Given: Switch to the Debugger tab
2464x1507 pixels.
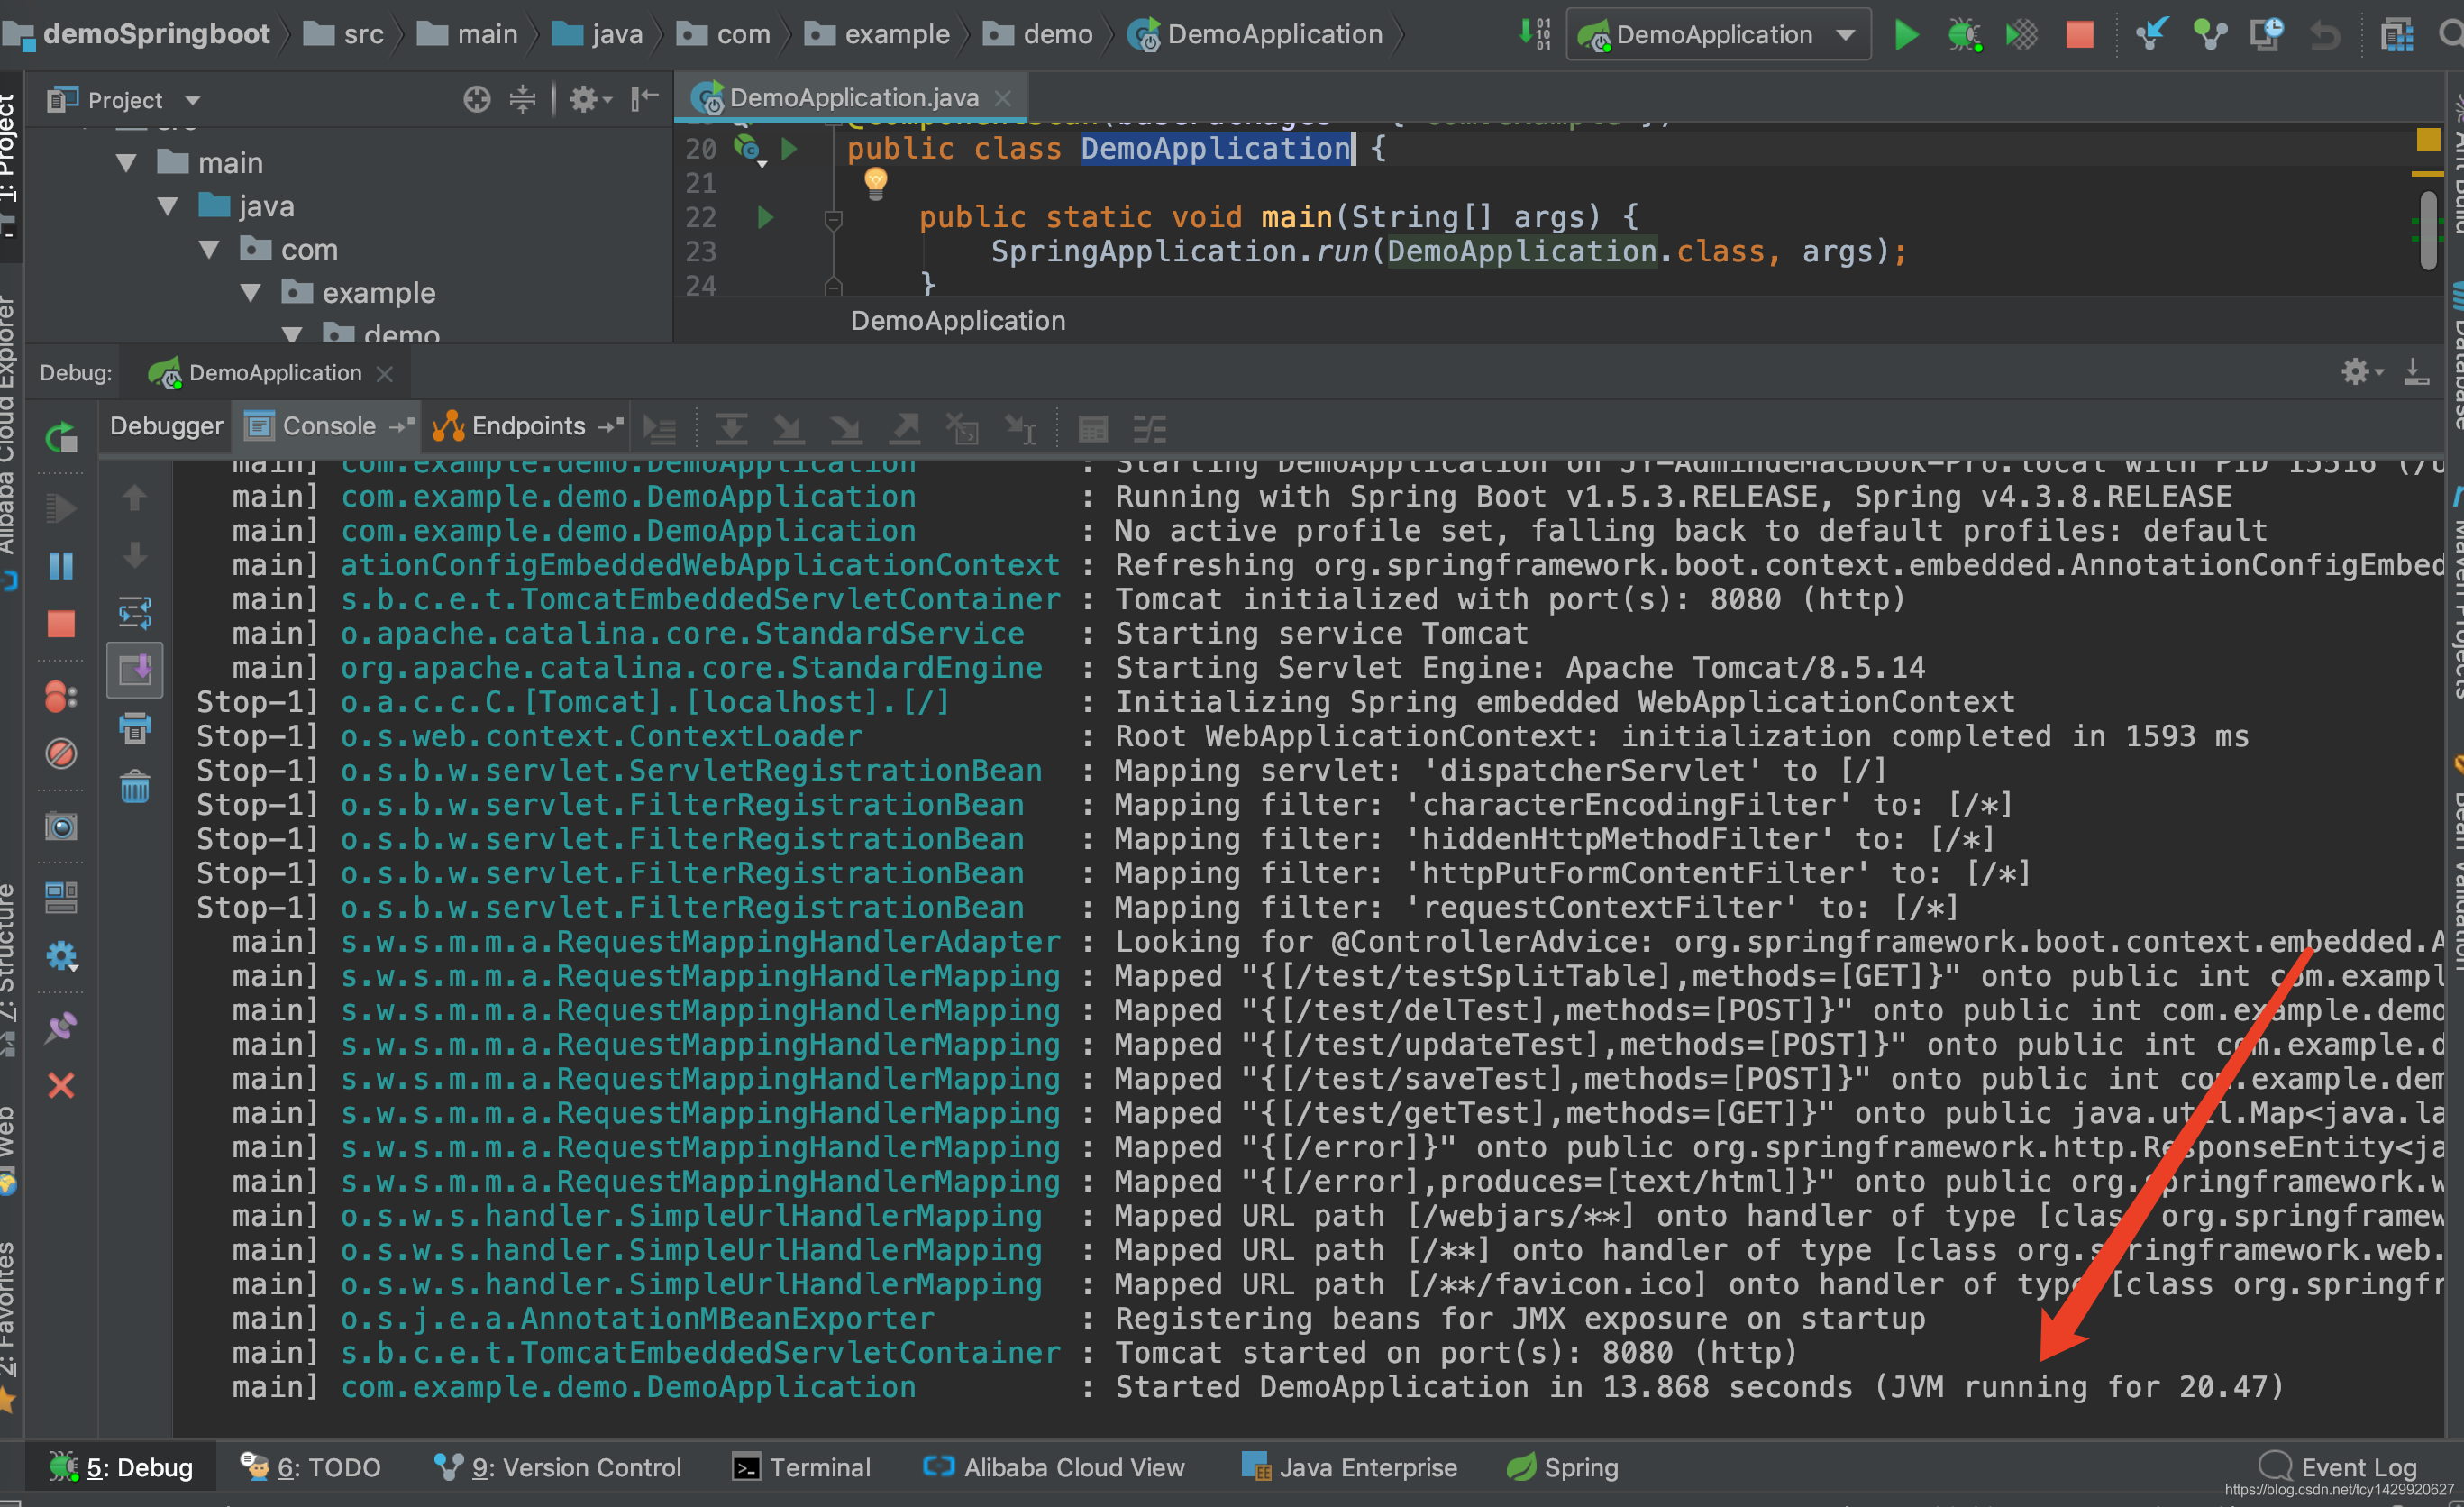Looking at the screenshot, I should tap(166, 426).
